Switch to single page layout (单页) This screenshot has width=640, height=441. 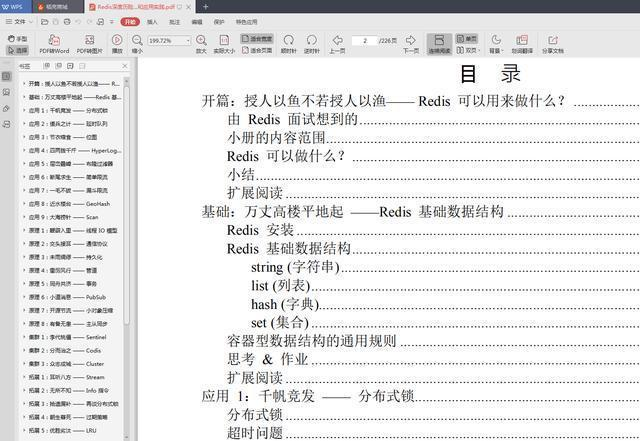[467, 39]
